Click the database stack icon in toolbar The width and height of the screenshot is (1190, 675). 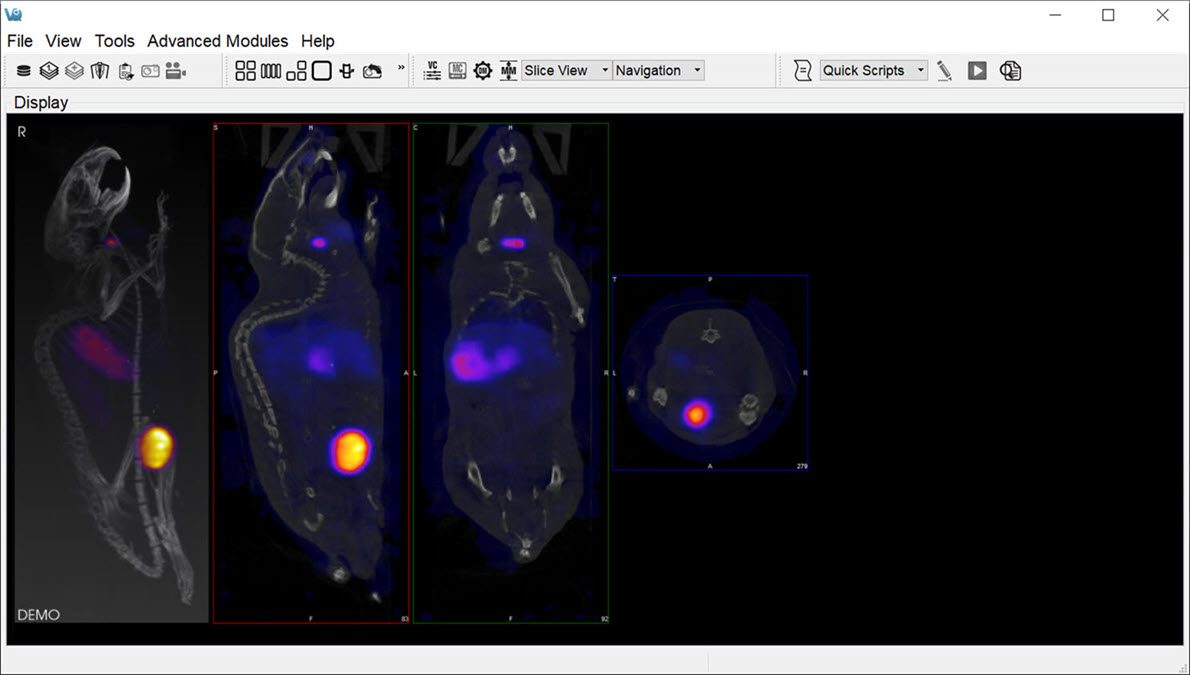click(x=24, y=71)
